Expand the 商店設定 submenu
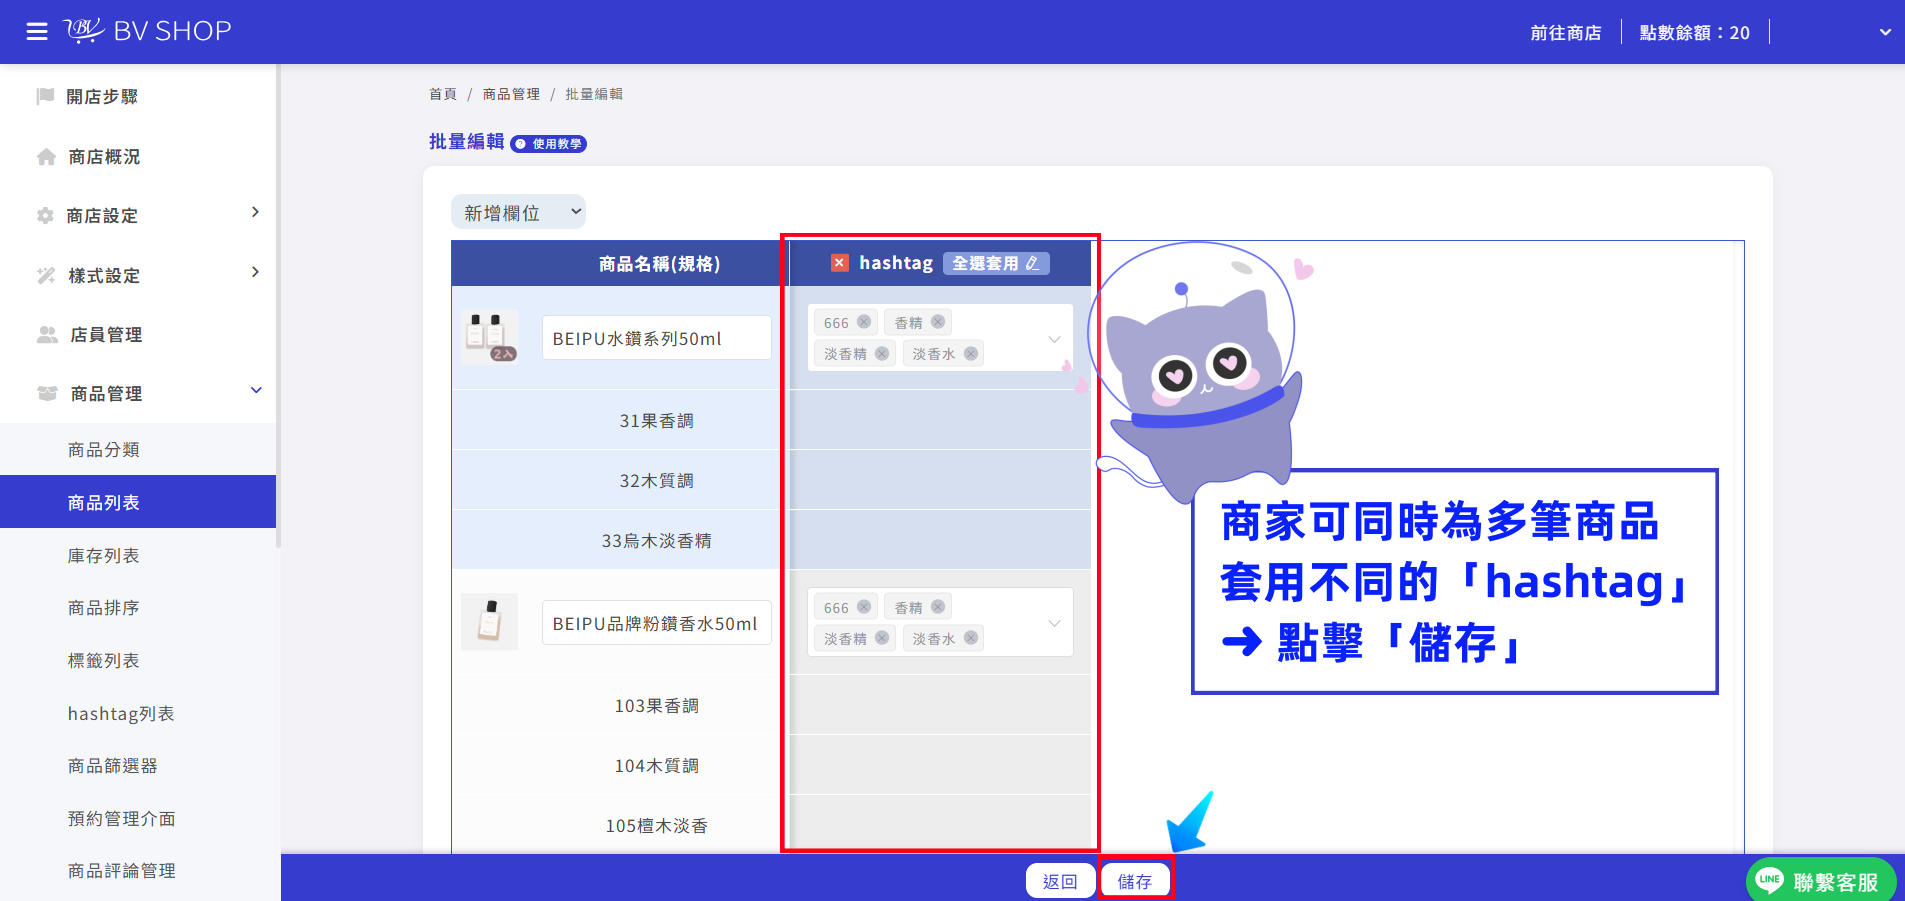This screenshot has height=901, width=1905. point(255,212)
